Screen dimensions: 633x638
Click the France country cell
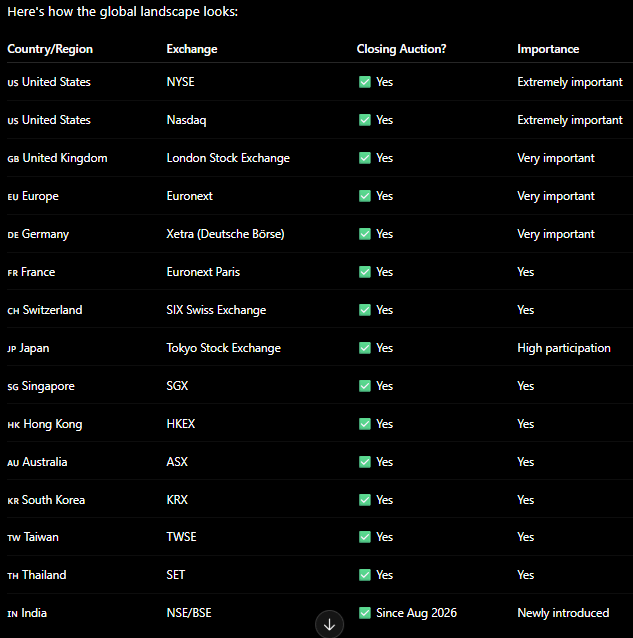[31, 272]
